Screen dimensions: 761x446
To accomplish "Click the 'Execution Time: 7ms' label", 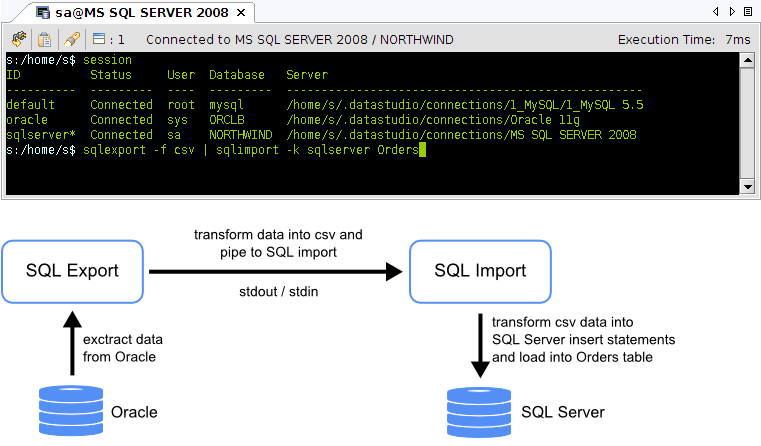I will [684, 40].
